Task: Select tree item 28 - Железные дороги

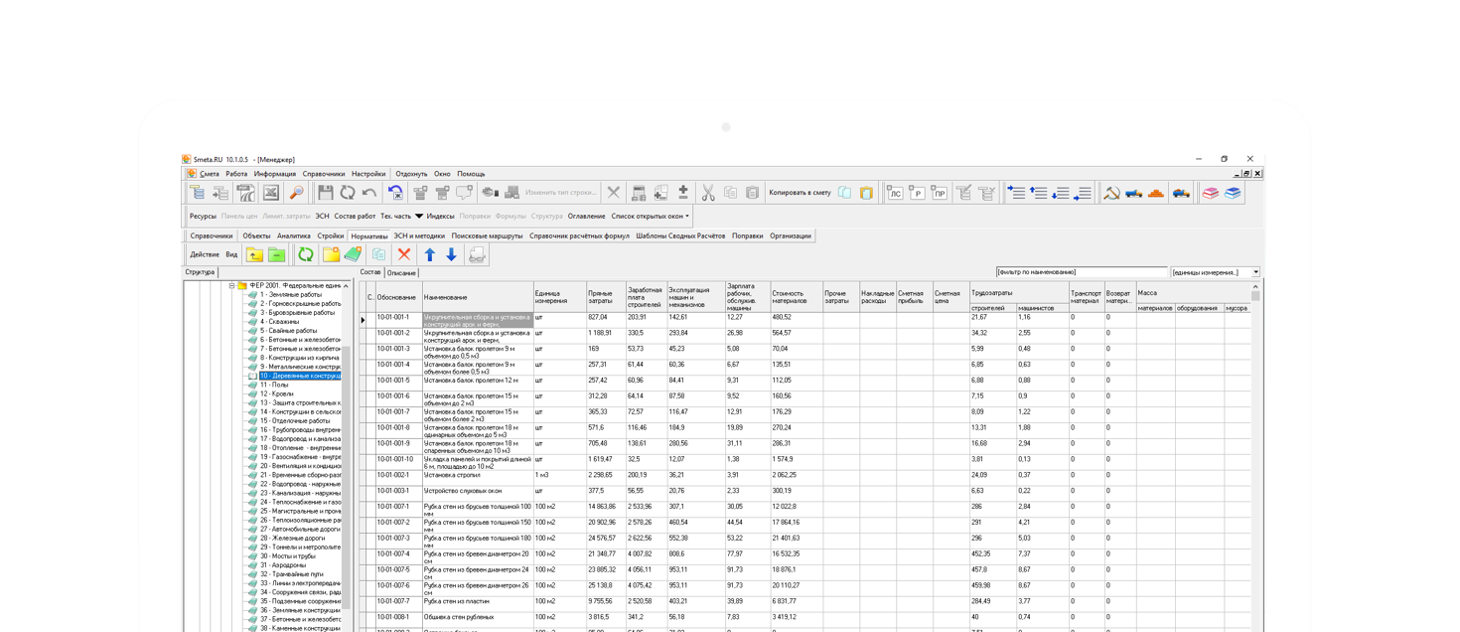Action: [x=293, y=538]
